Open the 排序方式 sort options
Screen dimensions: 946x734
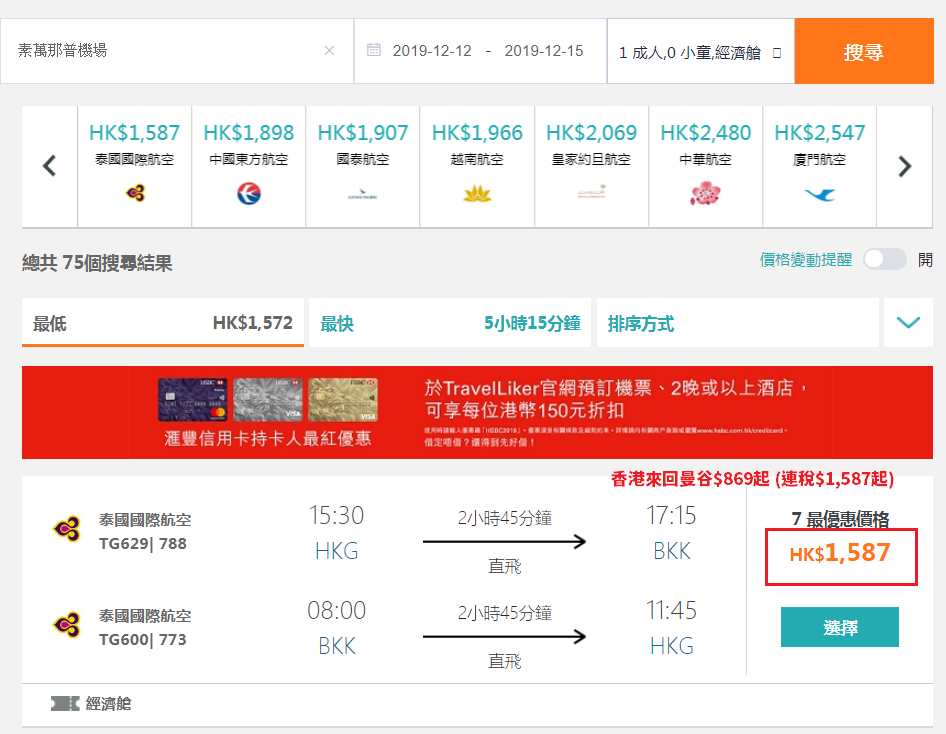[x=737, y=323]
